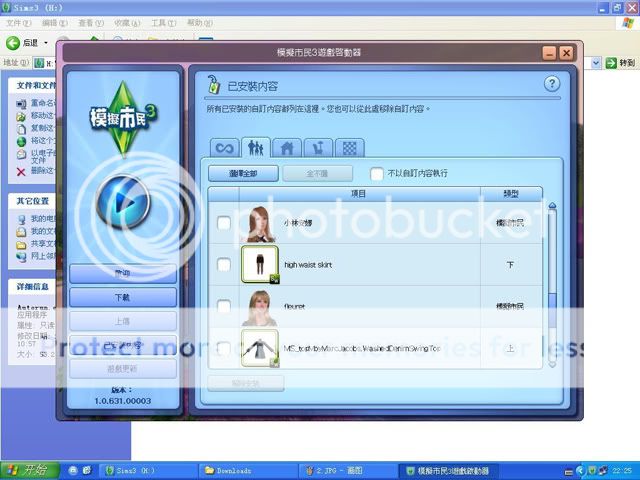The width and height of the screenshot is (640, 480).
Task: Switch to 2.JPG paint taskbar item
Action: [x=347, y=471]
